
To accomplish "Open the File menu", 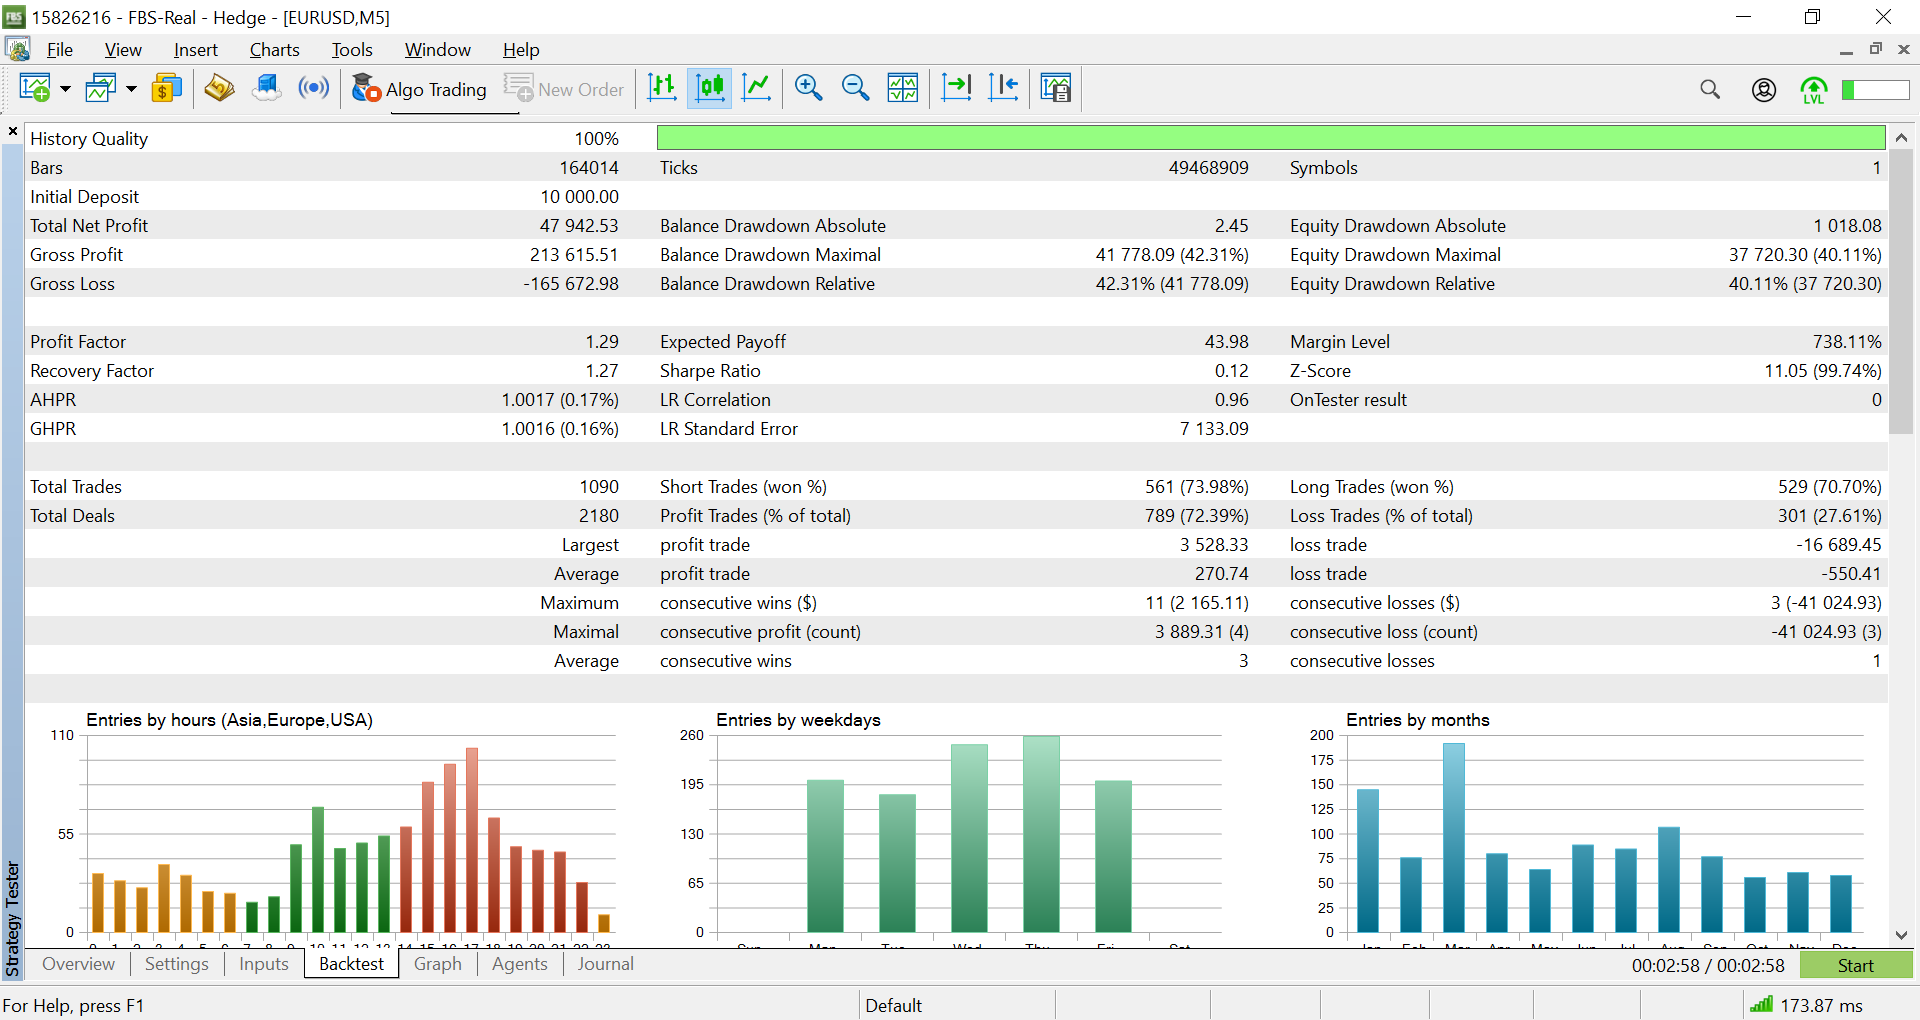I will 60,50.
